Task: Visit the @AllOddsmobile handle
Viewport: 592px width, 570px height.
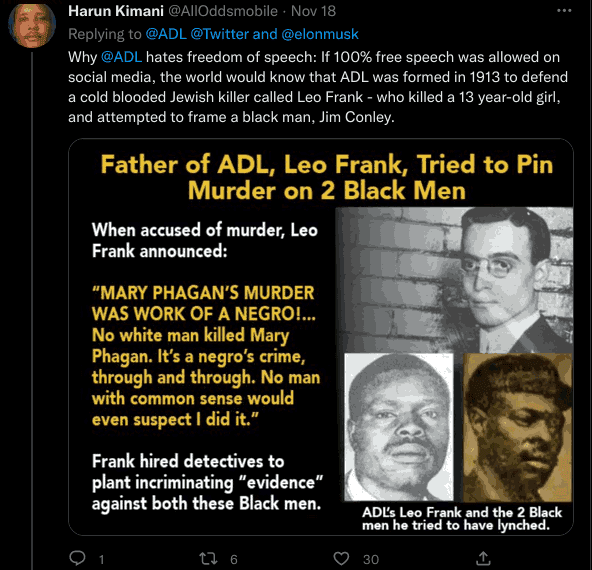Action: (223, 11)
